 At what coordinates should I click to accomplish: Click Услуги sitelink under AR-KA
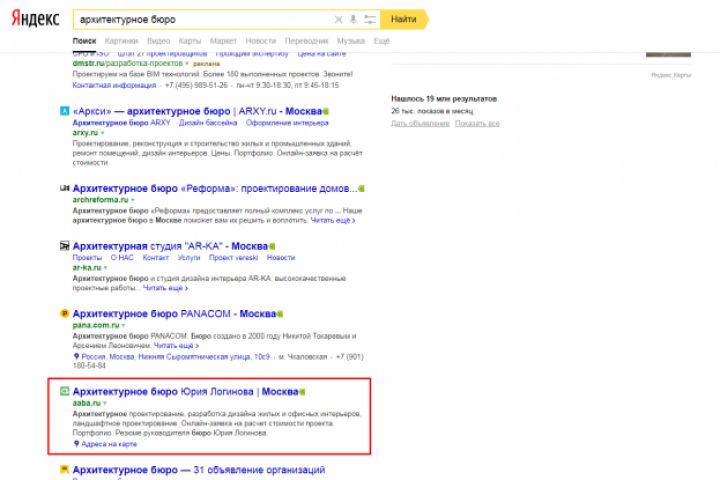pyautogui.click(x=189, y=258)
